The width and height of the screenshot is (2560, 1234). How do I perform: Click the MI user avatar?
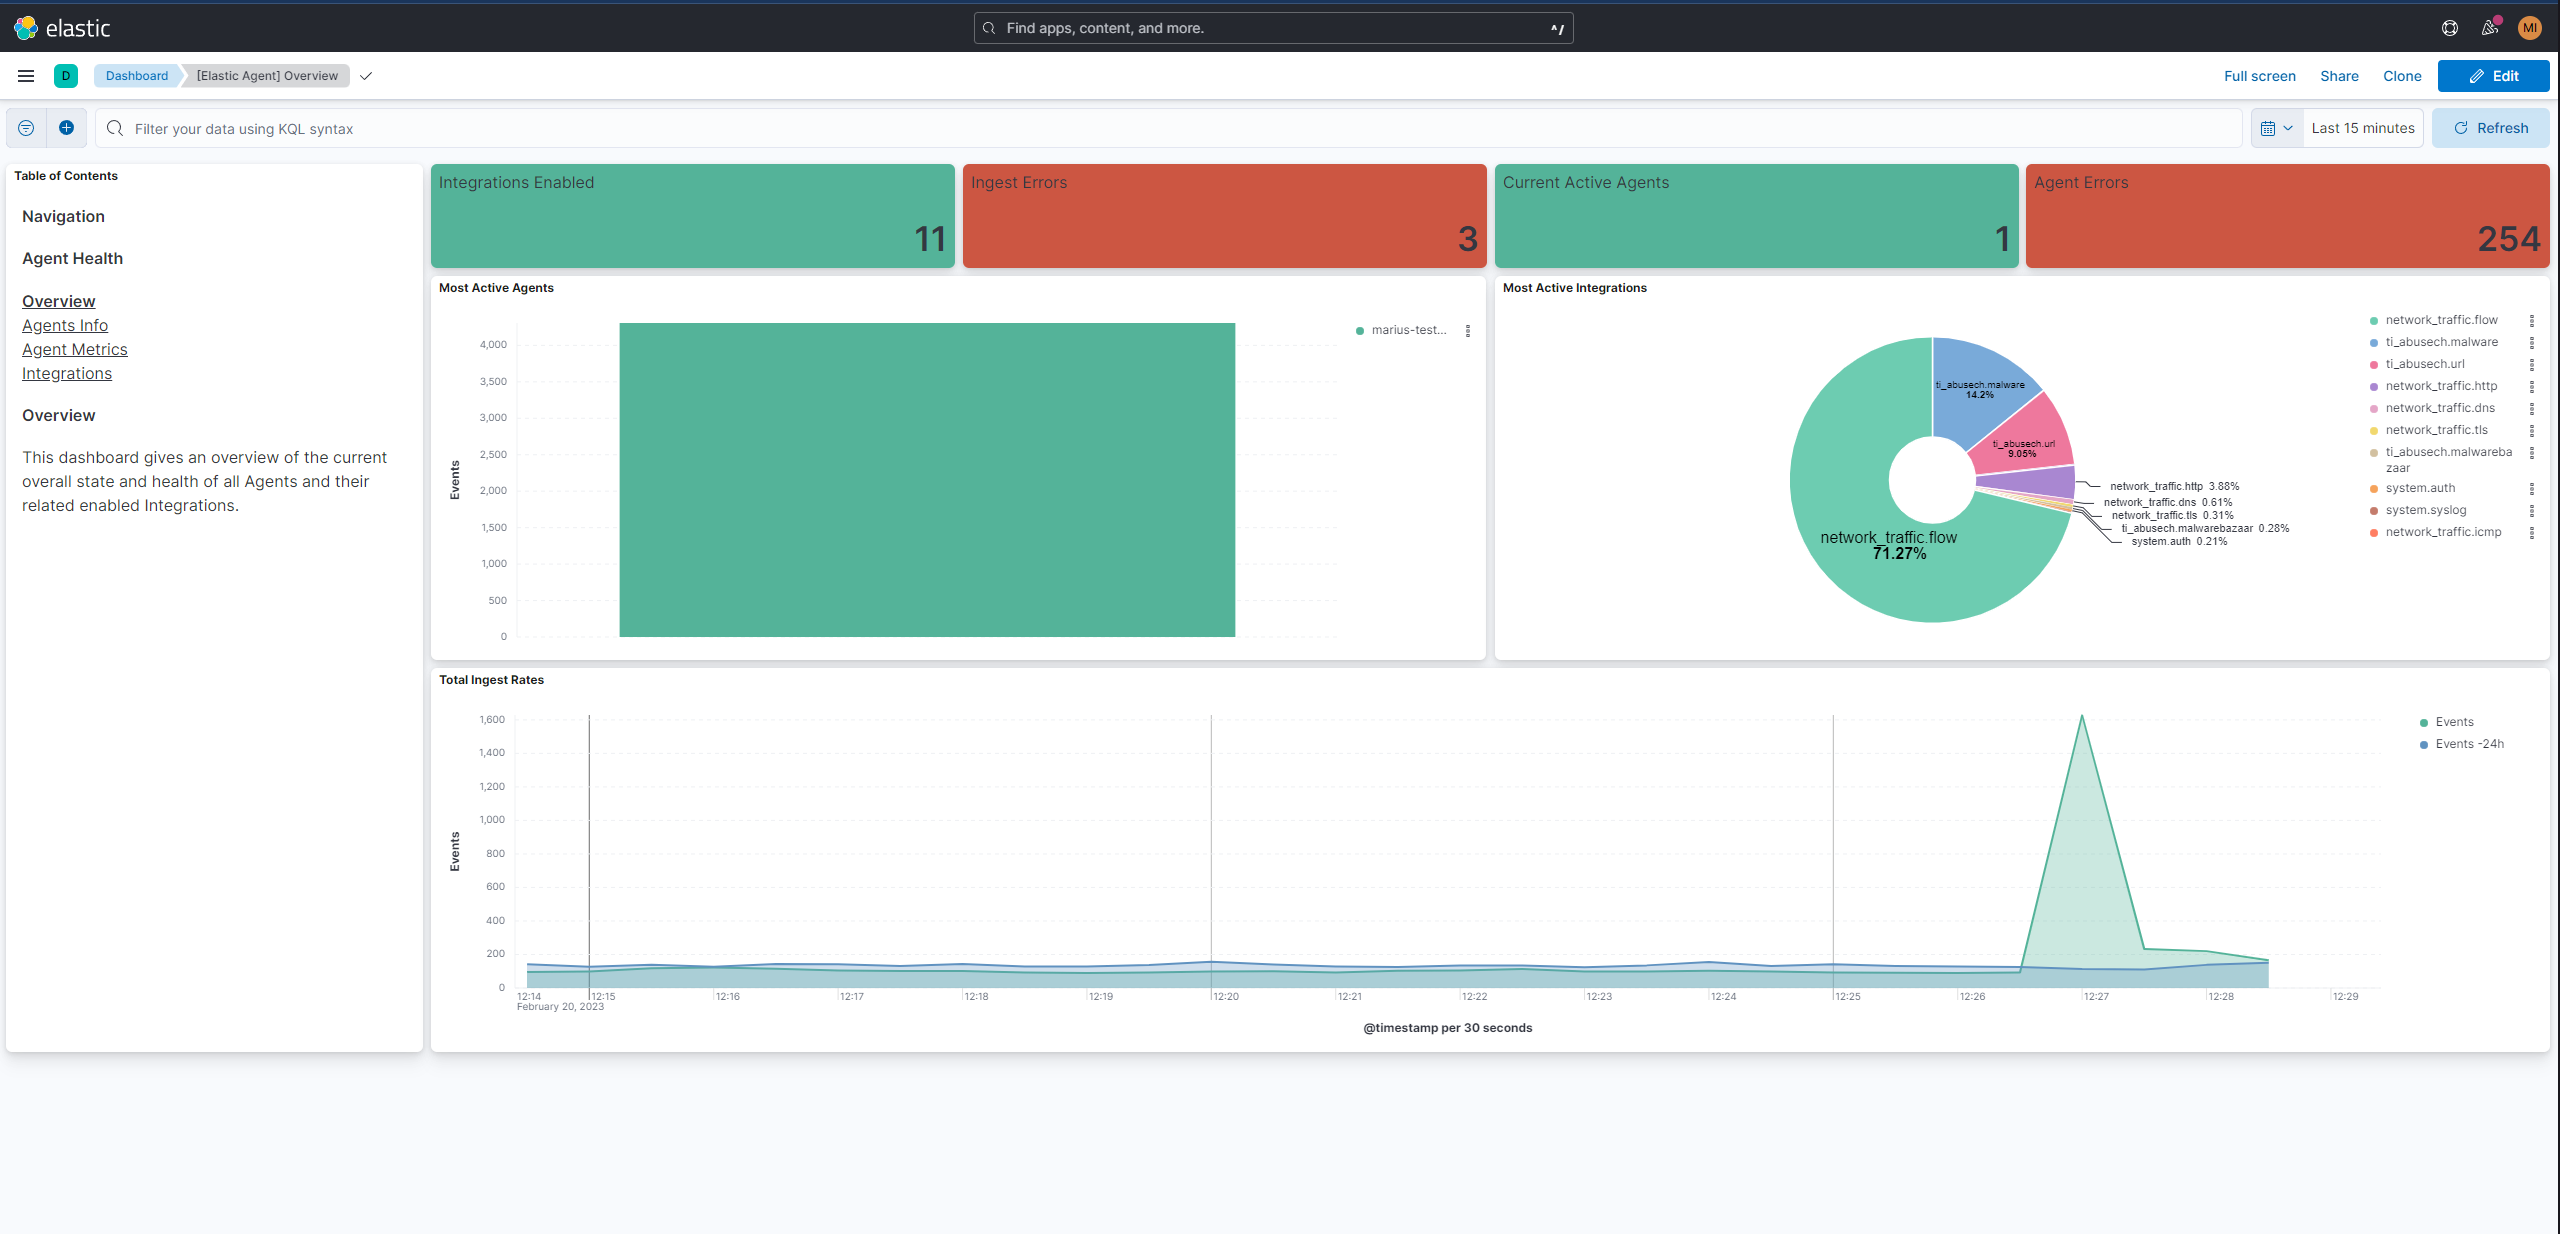(x=2530, y=27)
